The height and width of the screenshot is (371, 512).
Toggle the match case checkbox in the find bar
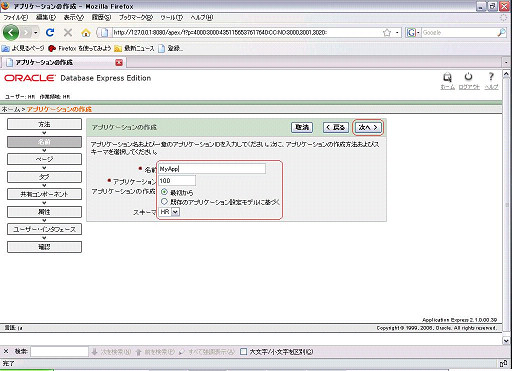(244, 351)
